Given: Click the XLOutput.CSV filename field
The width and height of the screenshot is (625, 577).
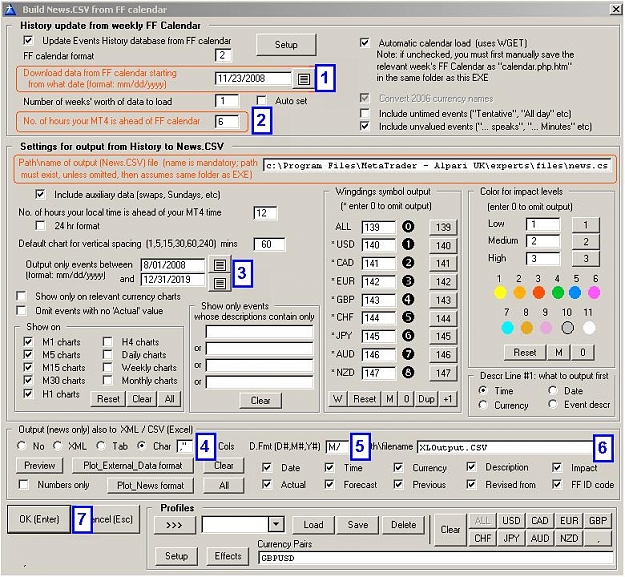Looking at the screenshot, I should [x=505, y=447].
